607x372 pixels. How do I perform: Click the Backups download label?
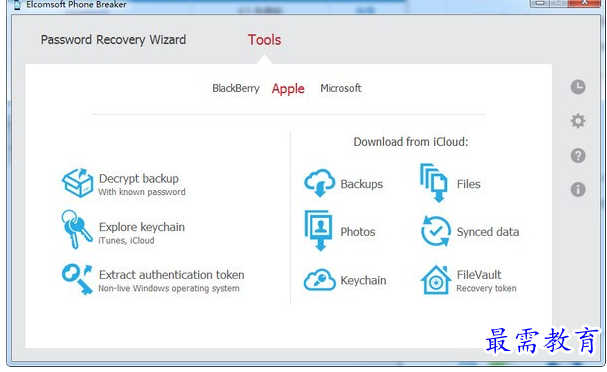[362, 184]
